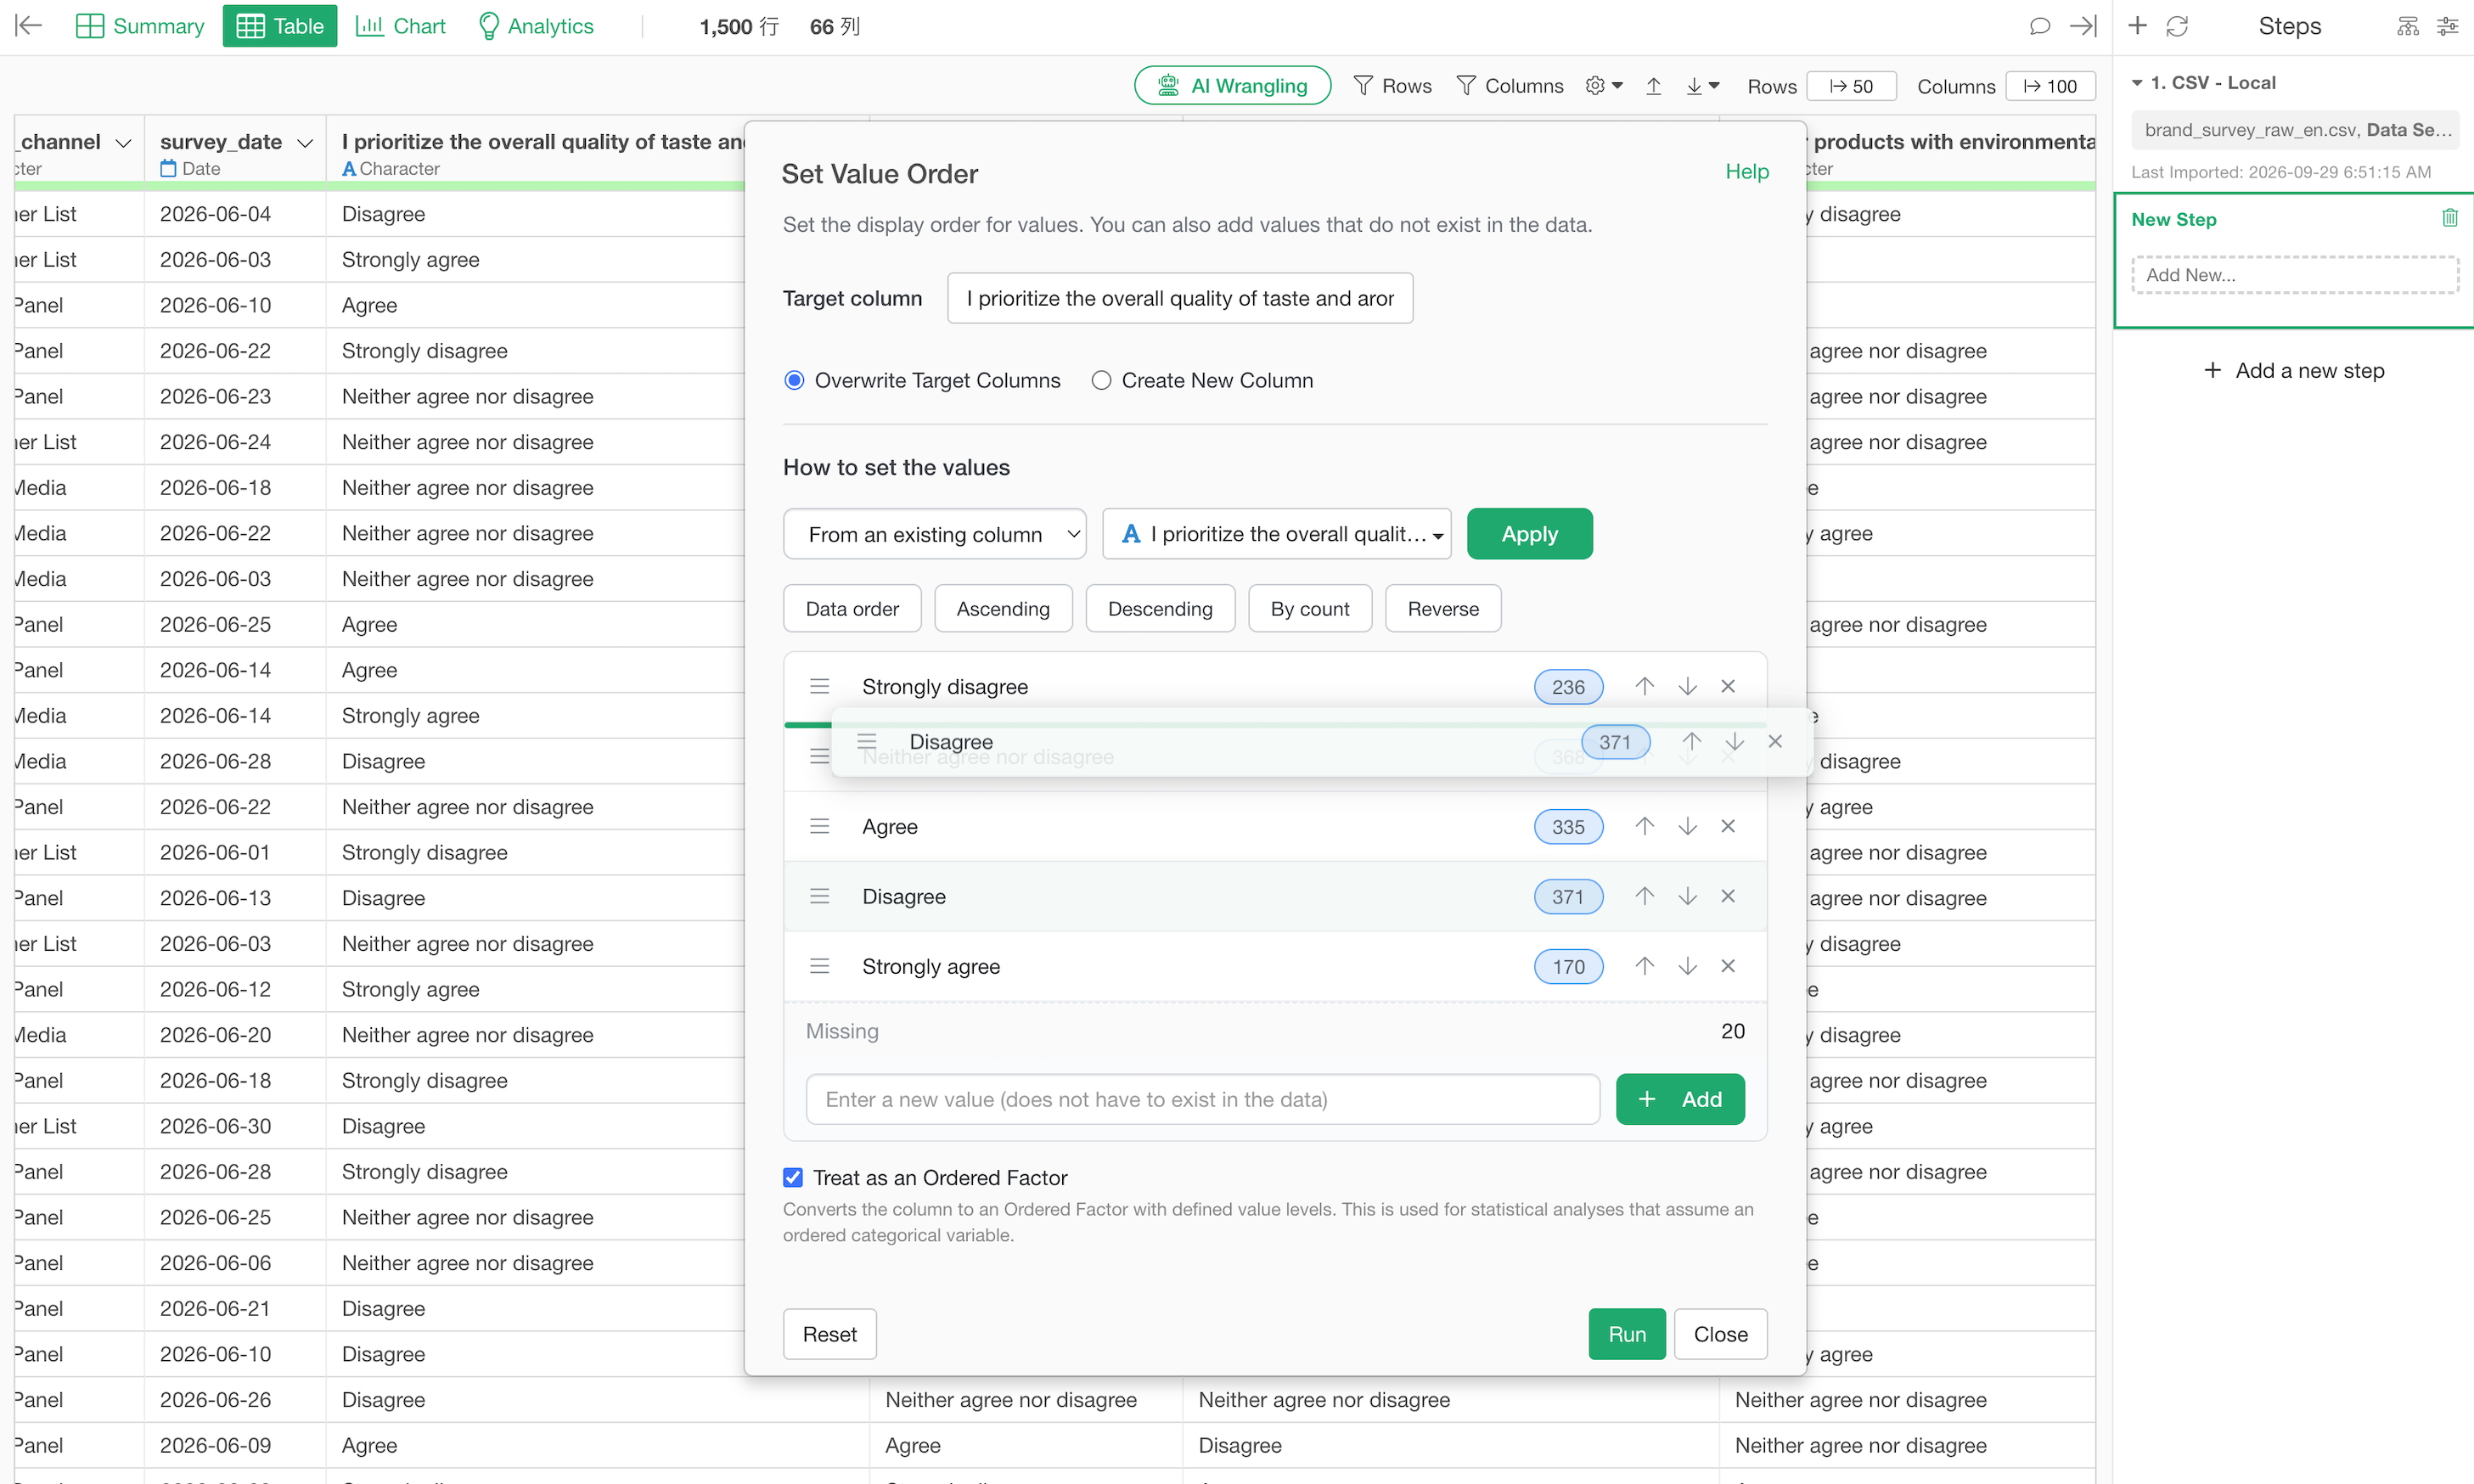Image resolution: width=2474 pixels, height=1484 pixels.
Task: Switch to the Chart view
Action: (401, 26)
